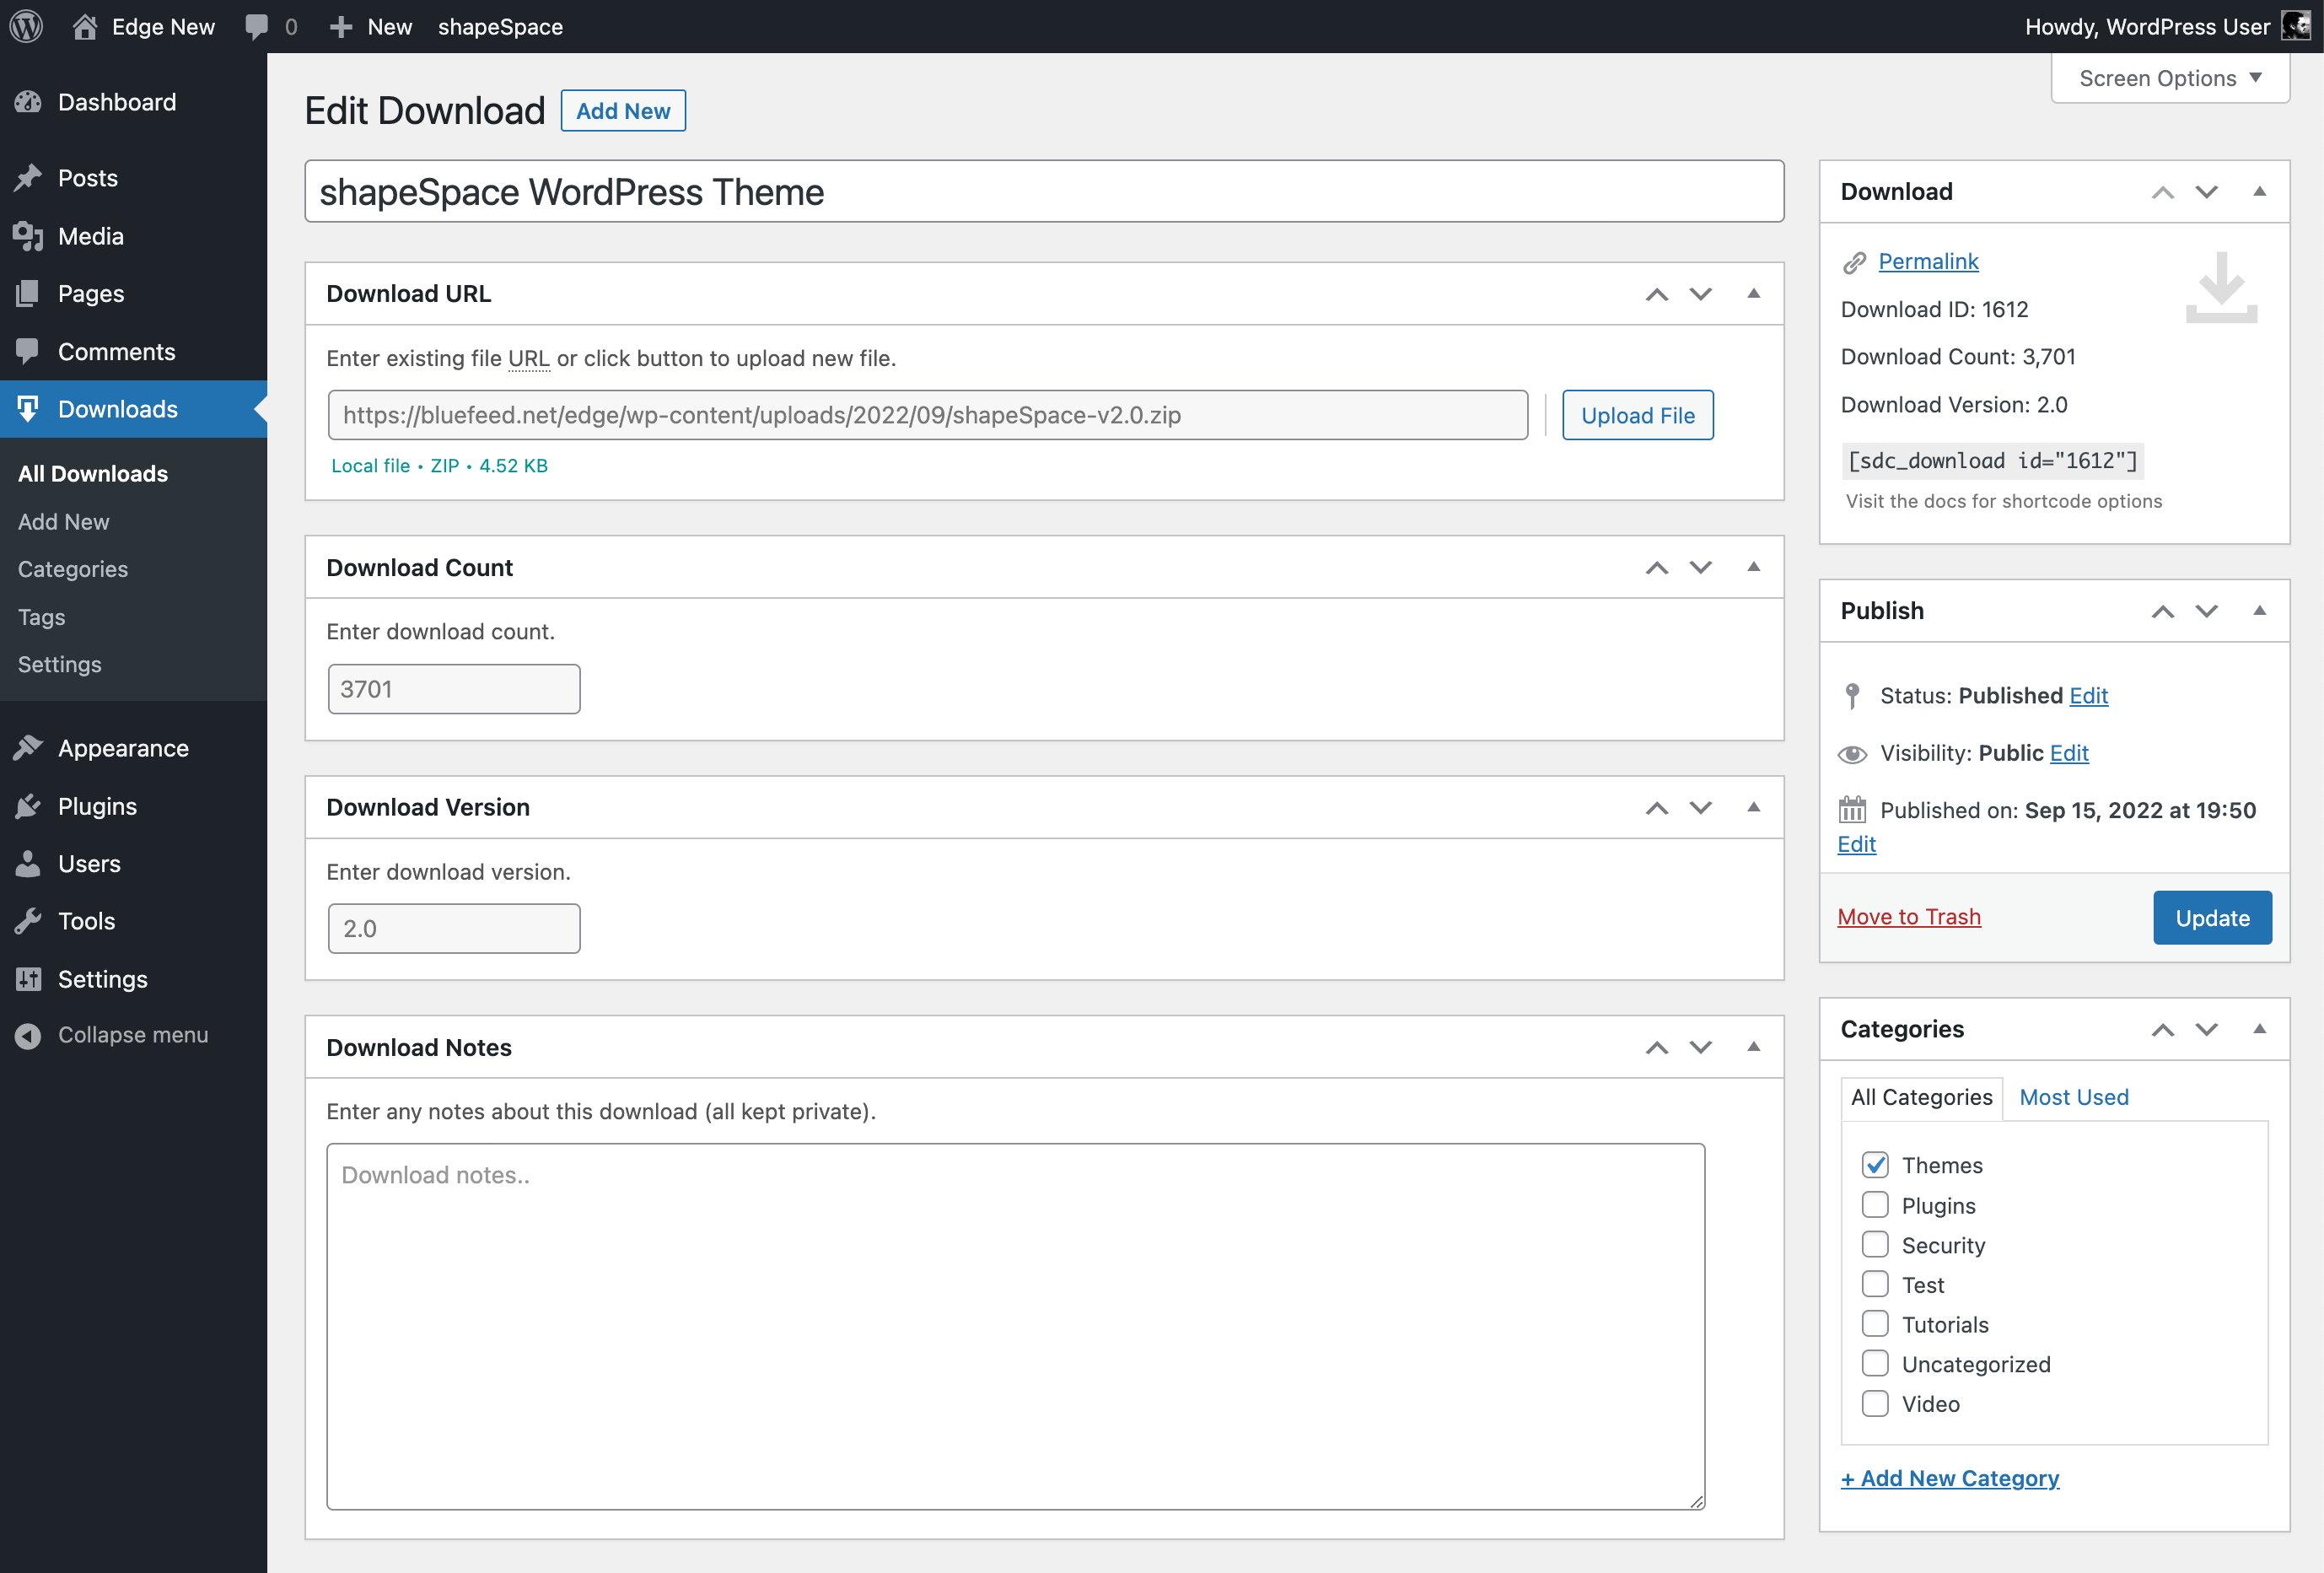Viewport: 2324px width, 1573px height.
Task: Click the Plugins plug icon
Action: click(x=28, y=806)
